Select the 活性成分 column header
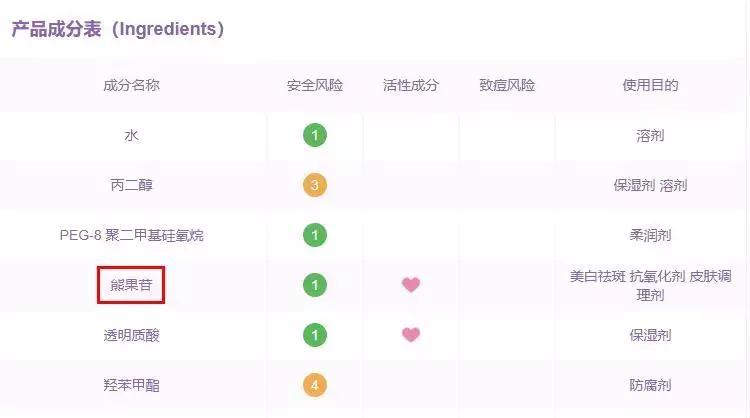This screenshot has width=750, height=418. pyautogui.click(x=411, y=85)
